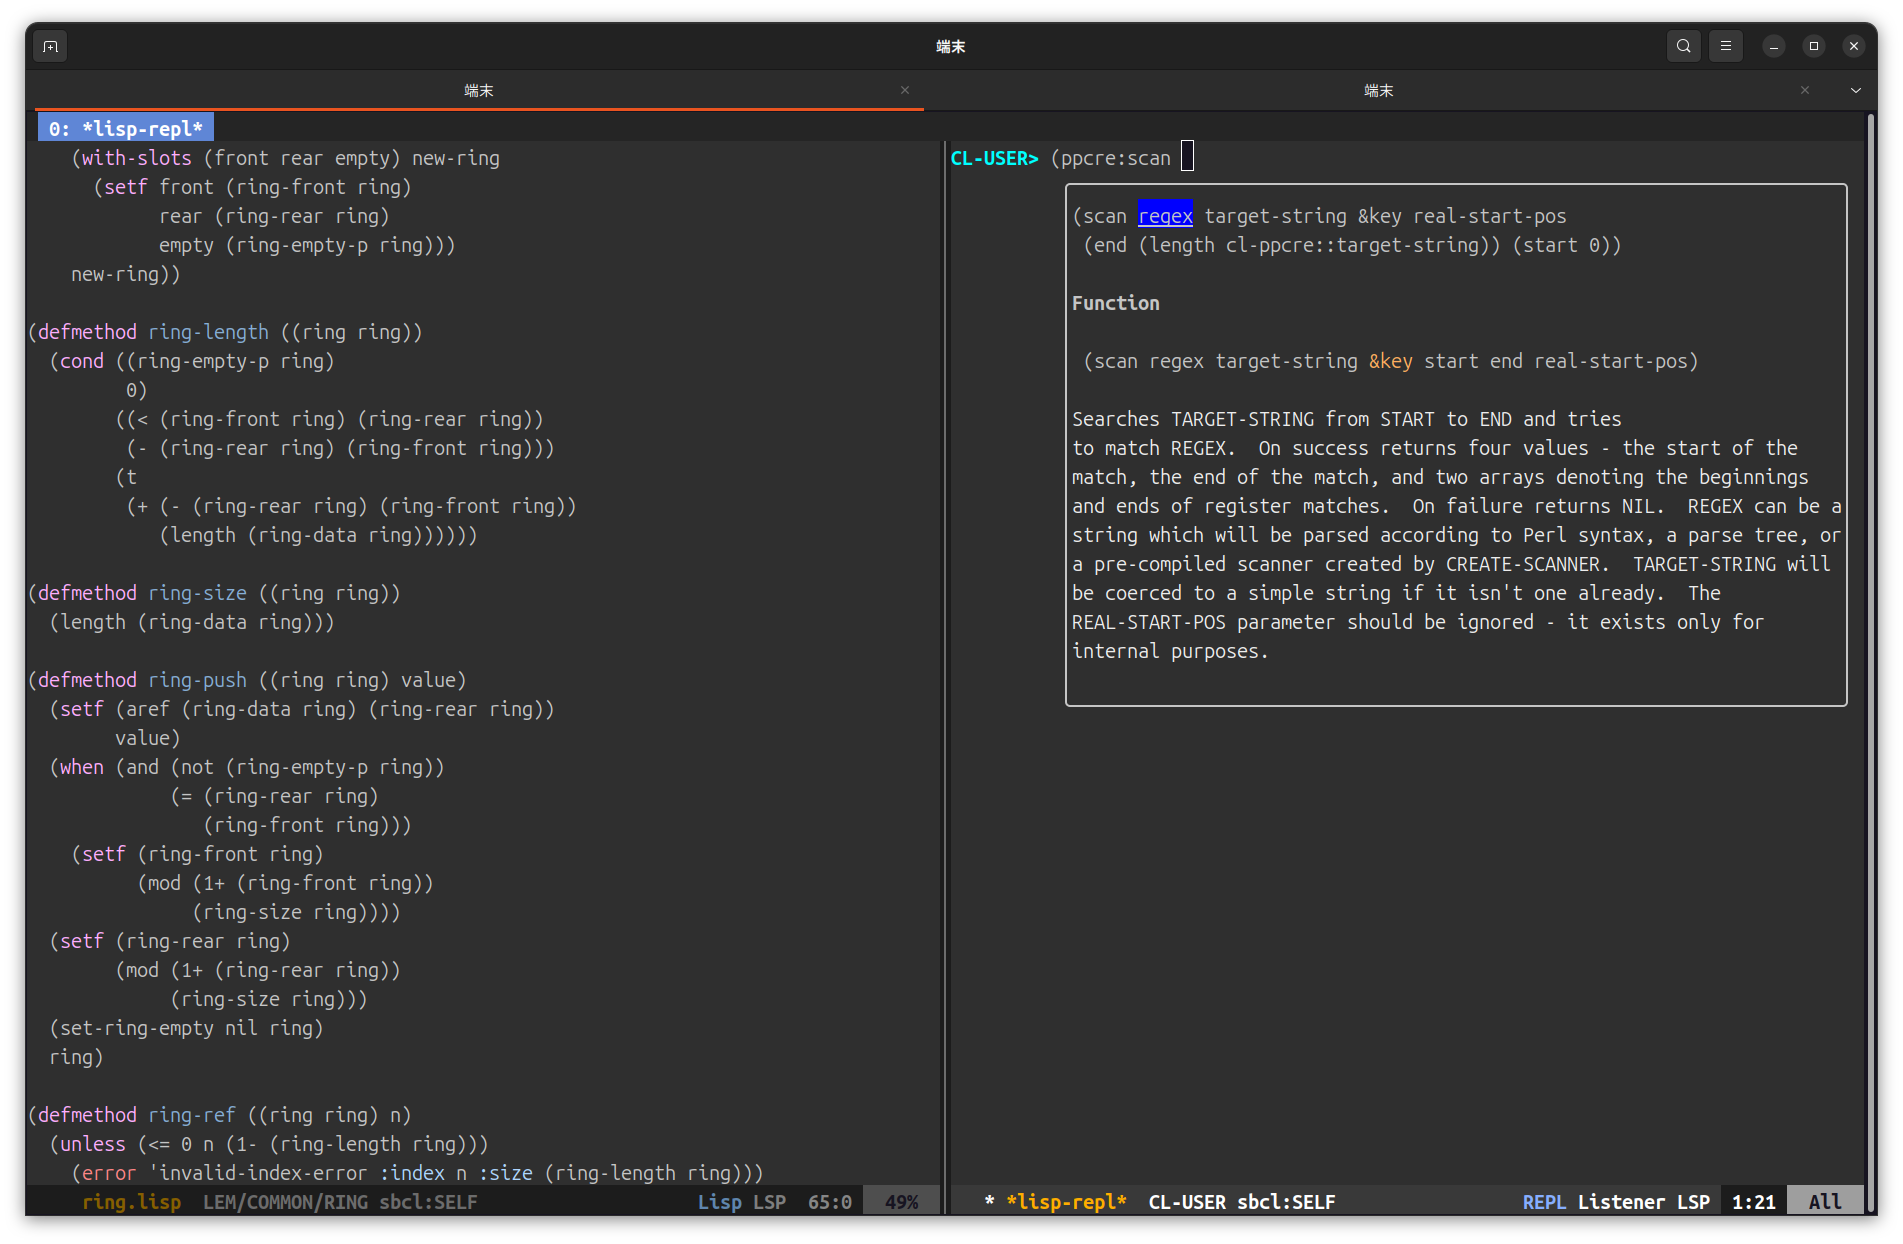The image size is (1903, 1244).
Task: Open the hamburger main menu
Action: click(1726, 46)
